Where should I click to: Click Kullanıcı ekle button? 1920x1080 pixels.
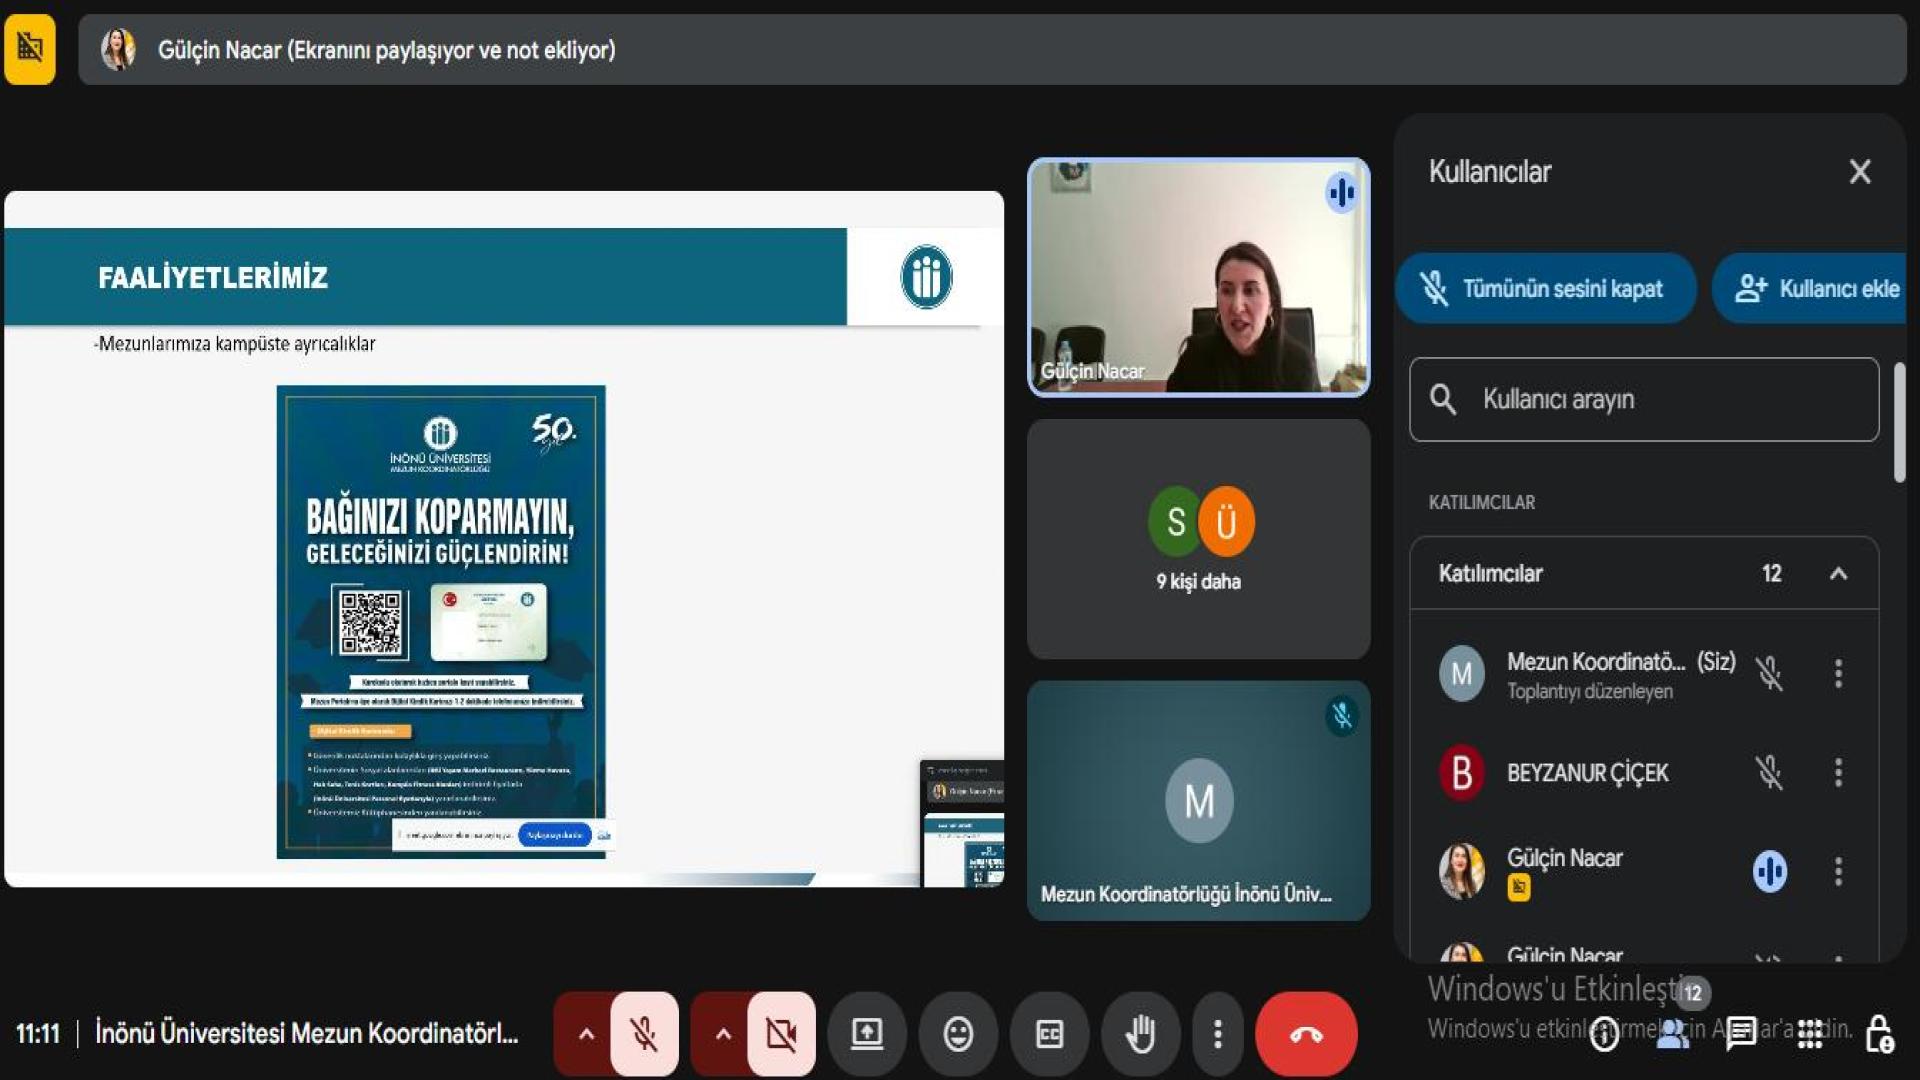click(1815, 289)
